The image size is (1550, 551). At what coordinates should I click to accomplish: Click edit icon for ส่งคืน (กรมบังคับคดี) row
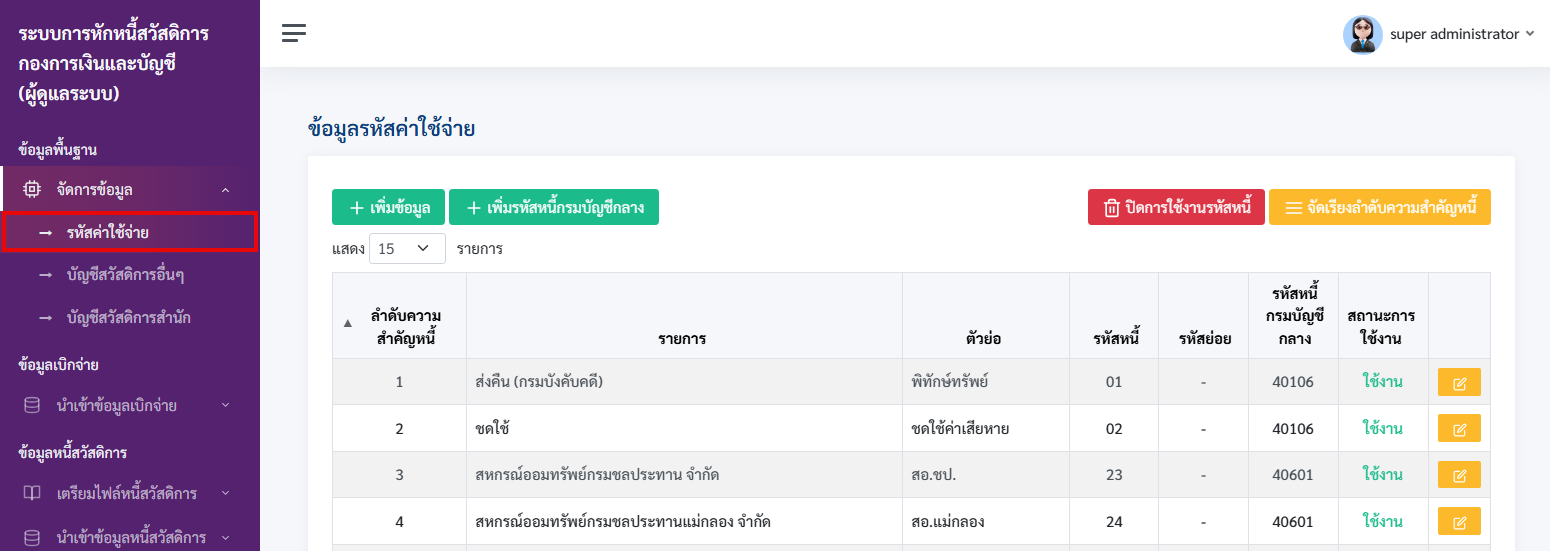click(1459, 382)
